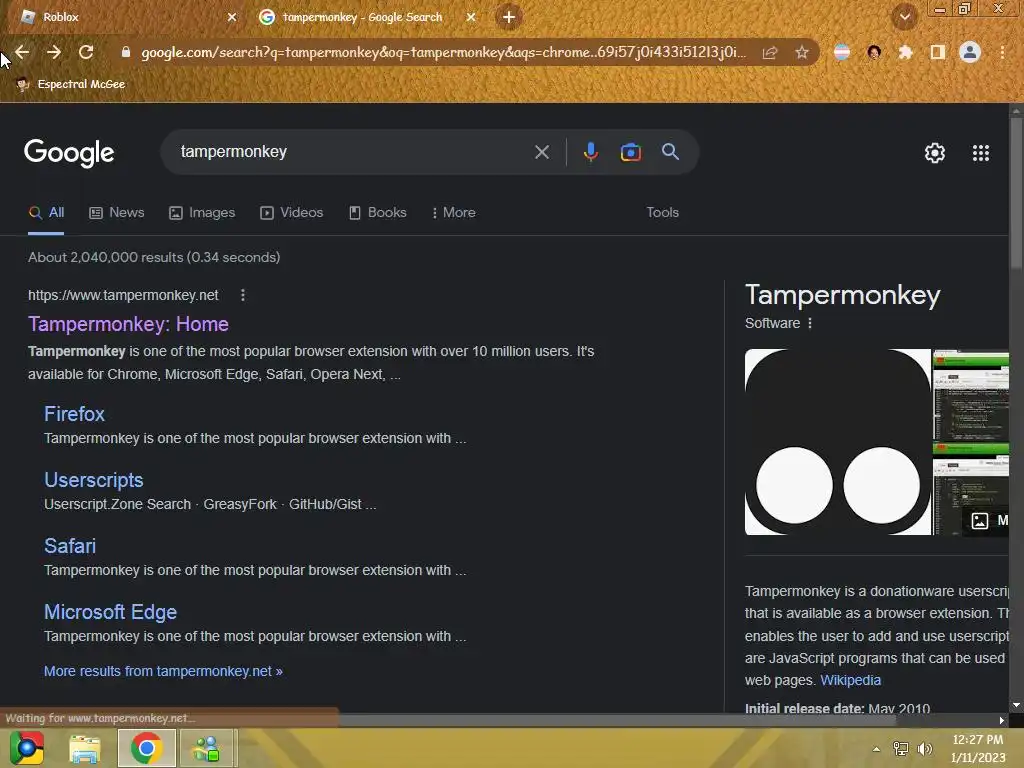
Task: Close the tampermonkey Google Search tab
Action: pyautogui.click(x=471, y=18)
